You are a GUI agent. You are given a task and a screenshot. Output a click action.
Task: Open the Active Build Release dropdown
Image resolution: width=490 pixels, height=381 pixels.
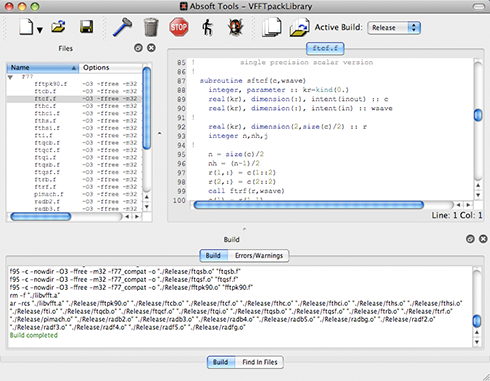coord(394,28)
